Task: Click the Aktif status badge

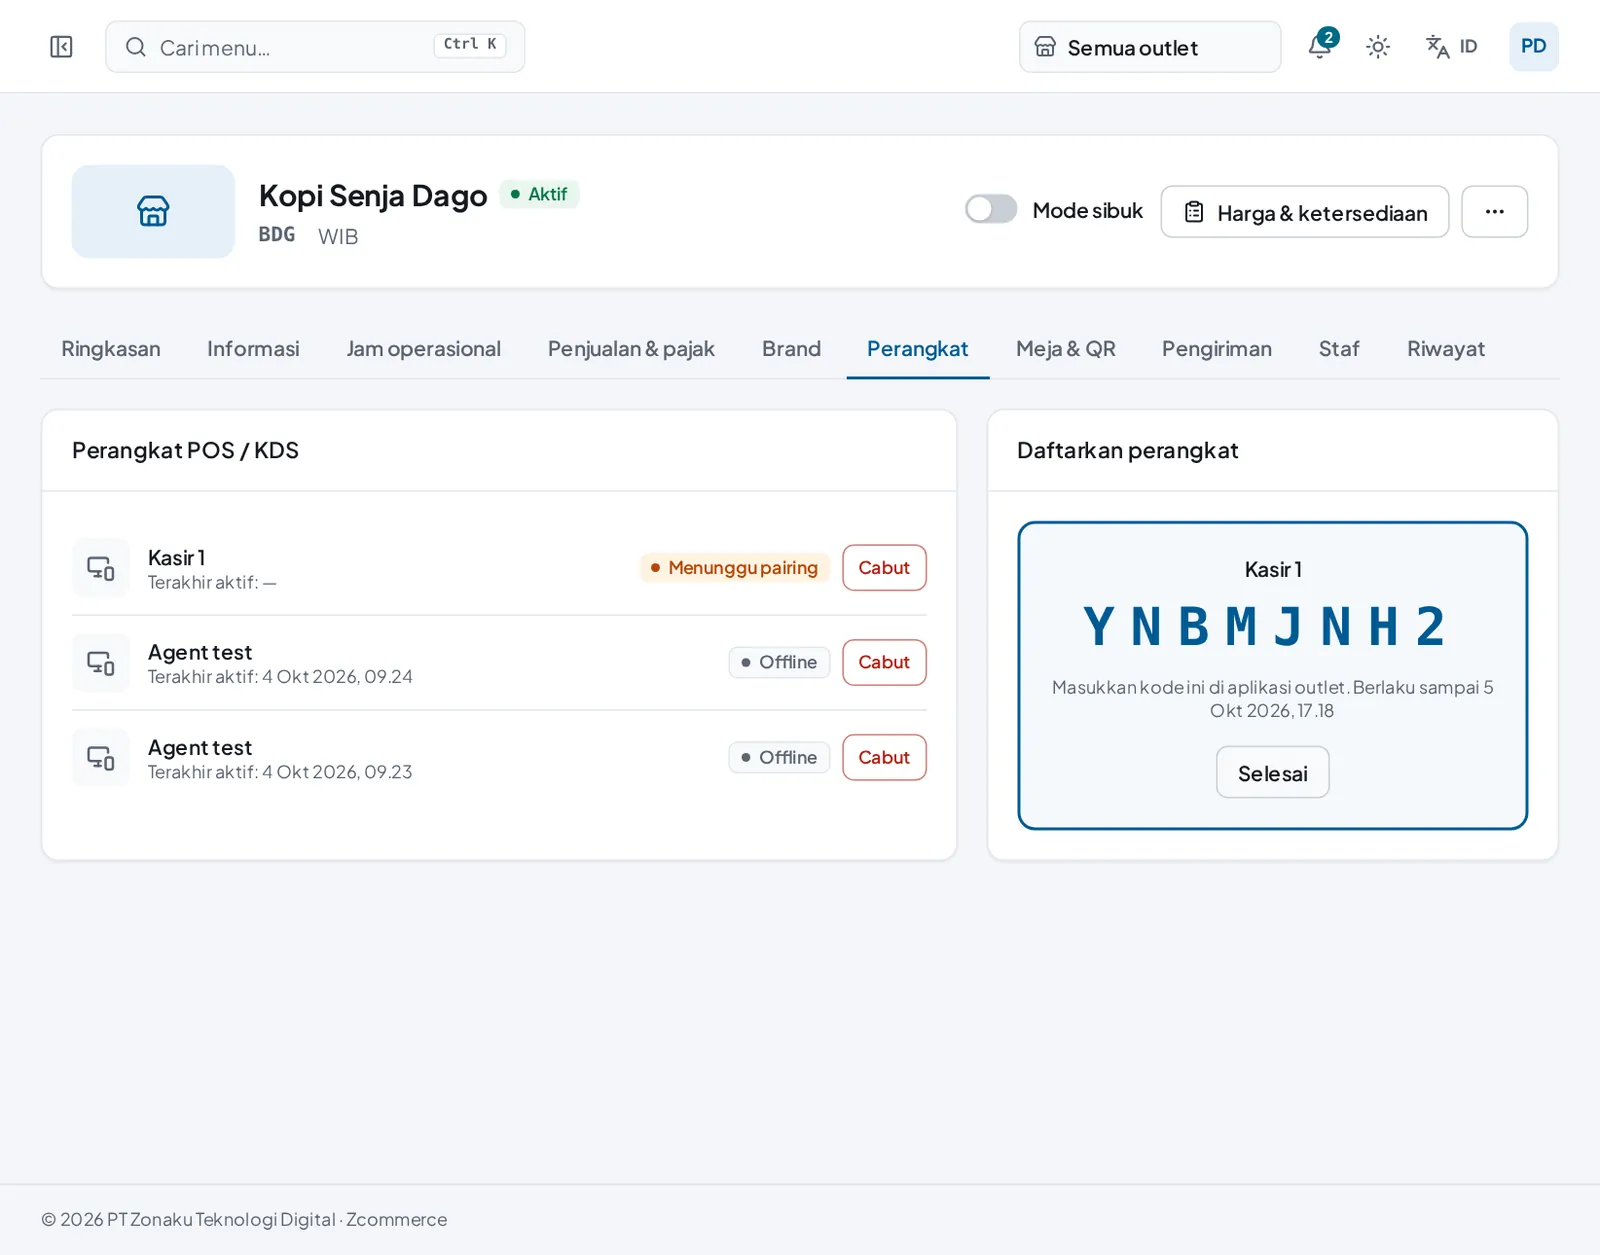Action: pos(539,194)
